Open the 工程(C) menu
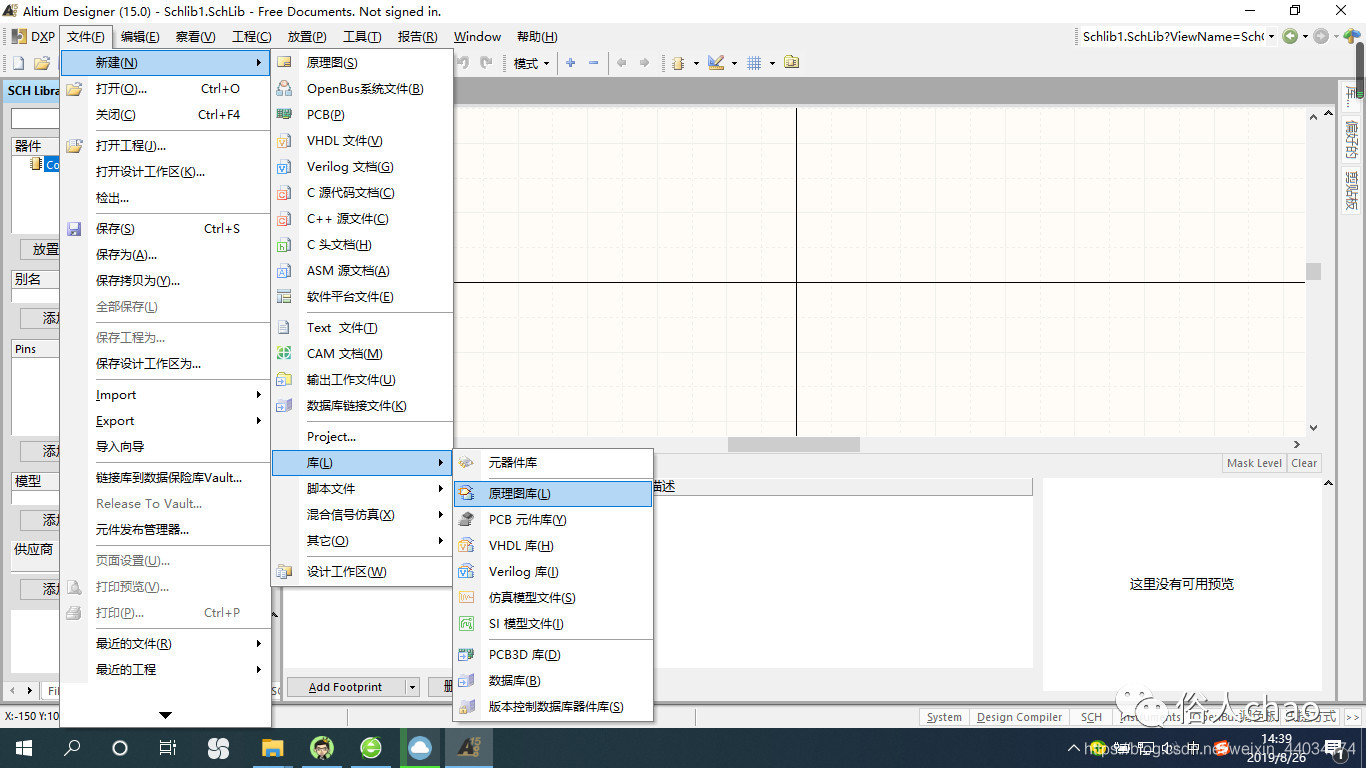 [251, 37]
